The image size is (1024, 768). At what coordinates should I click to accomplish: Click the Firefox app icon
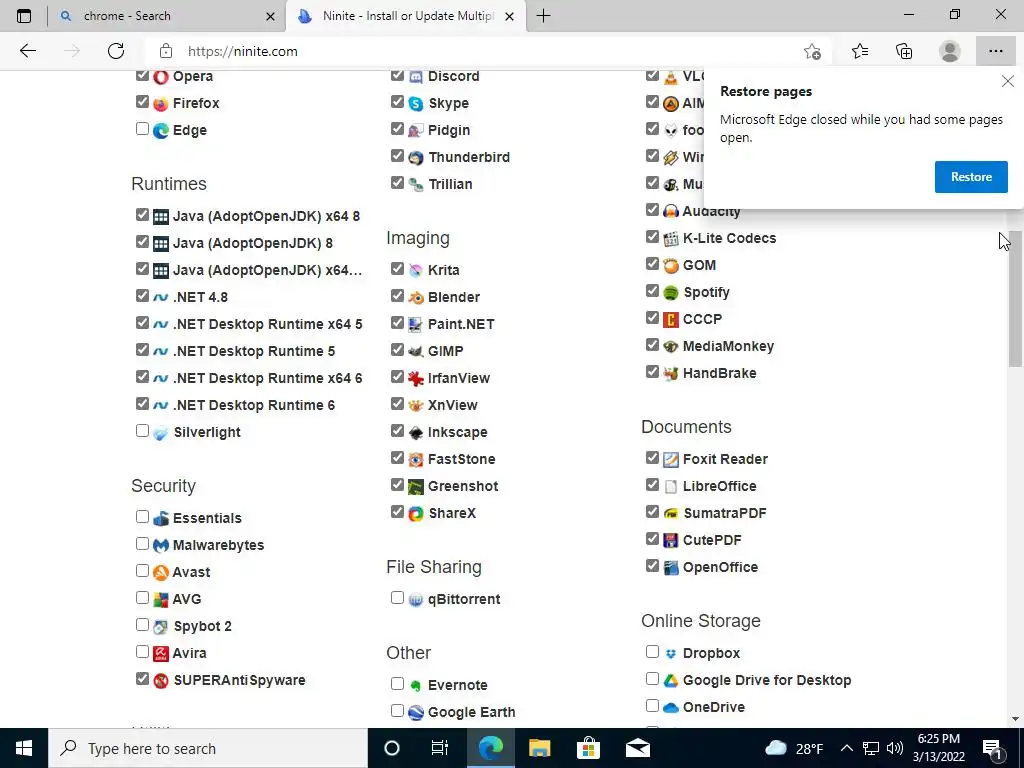click(161, 103)
